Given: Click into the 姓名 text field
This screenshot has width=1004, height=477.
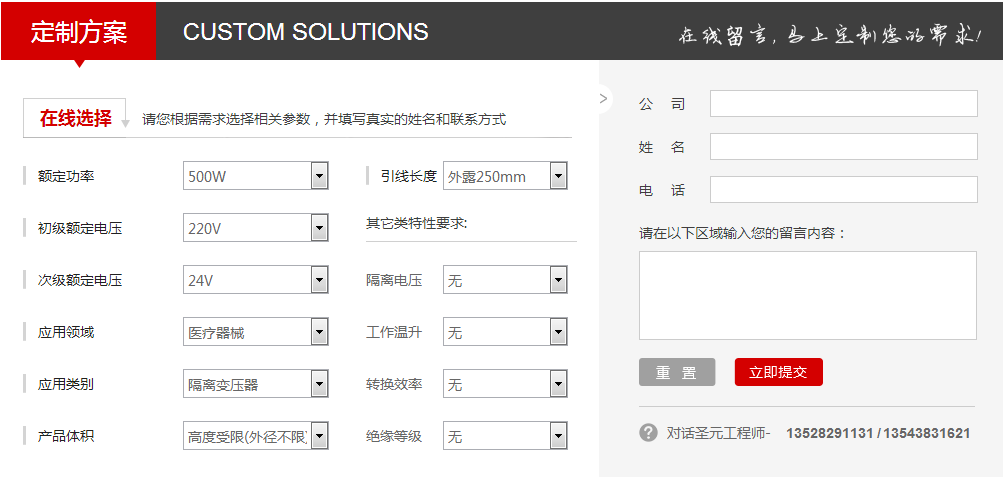Looking at the screenshot, I should coord(843,147).
